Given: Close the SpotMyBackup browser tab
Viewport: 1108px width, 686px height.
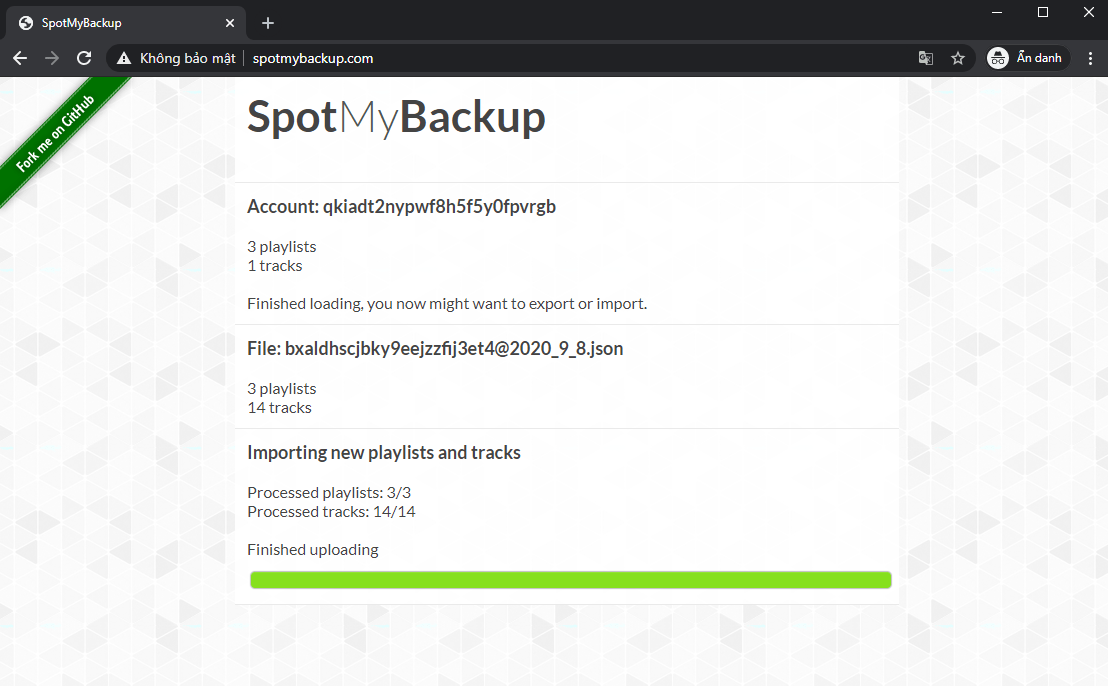Looking at the screenshot, I should [230, 23].
